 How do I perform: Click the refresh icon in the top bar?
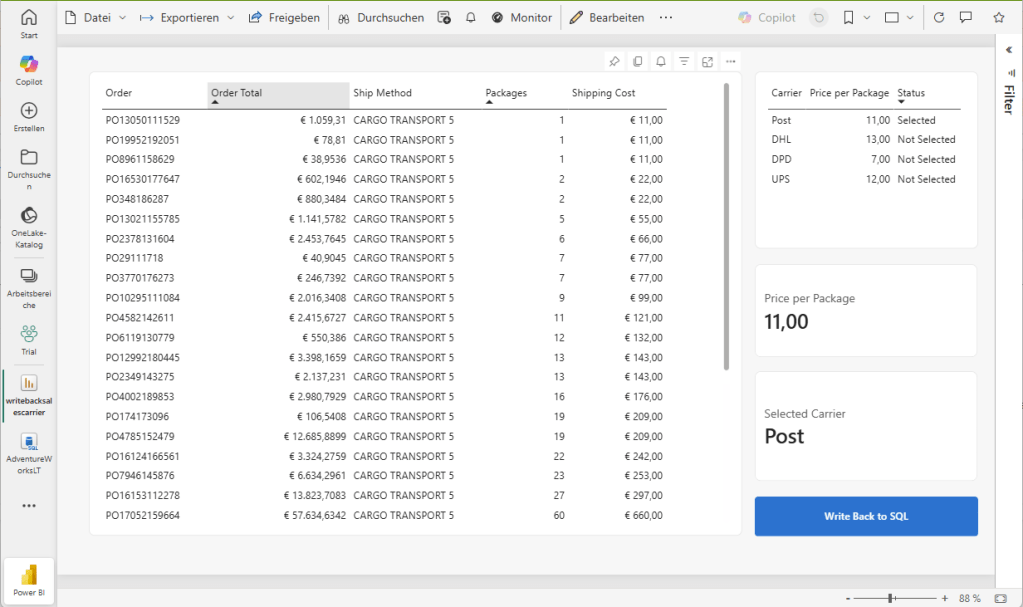click(x=938, y=18)
